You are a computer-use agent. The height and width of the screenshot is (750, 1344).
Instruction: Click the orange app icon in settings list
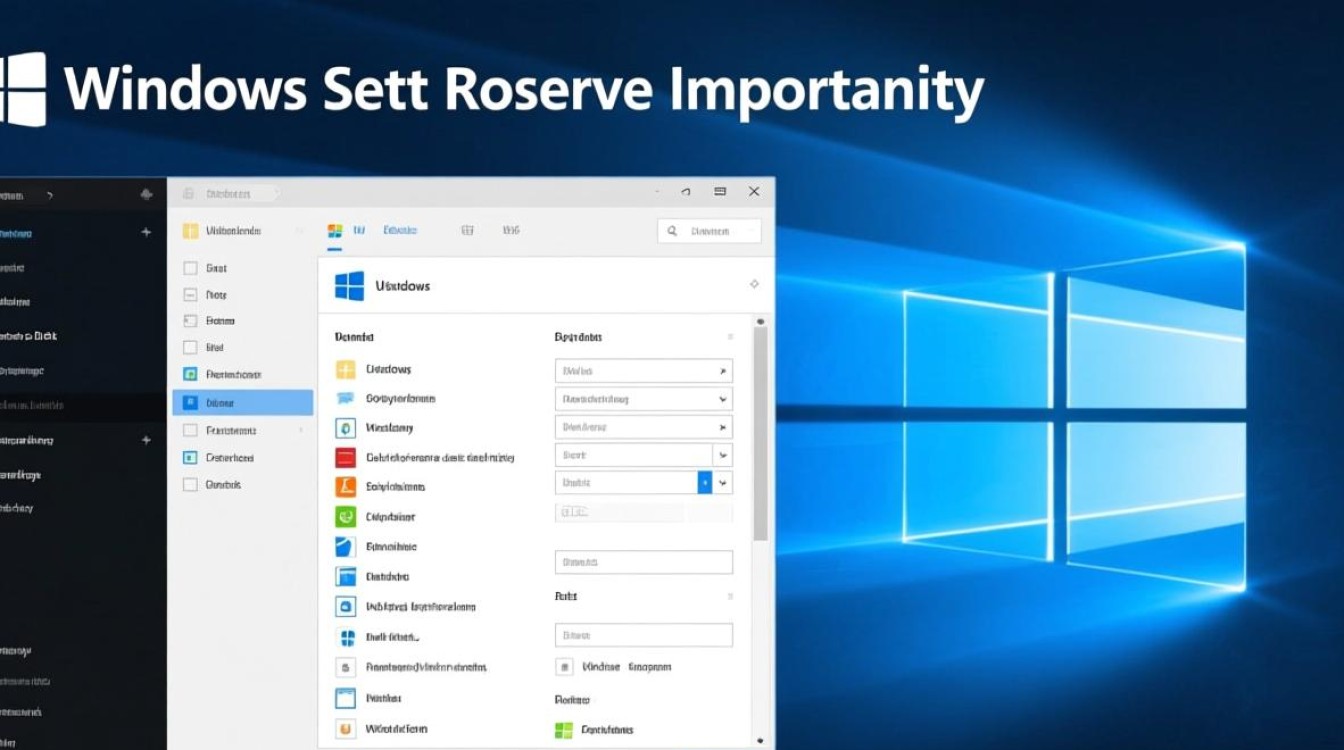tap(345, 487)
